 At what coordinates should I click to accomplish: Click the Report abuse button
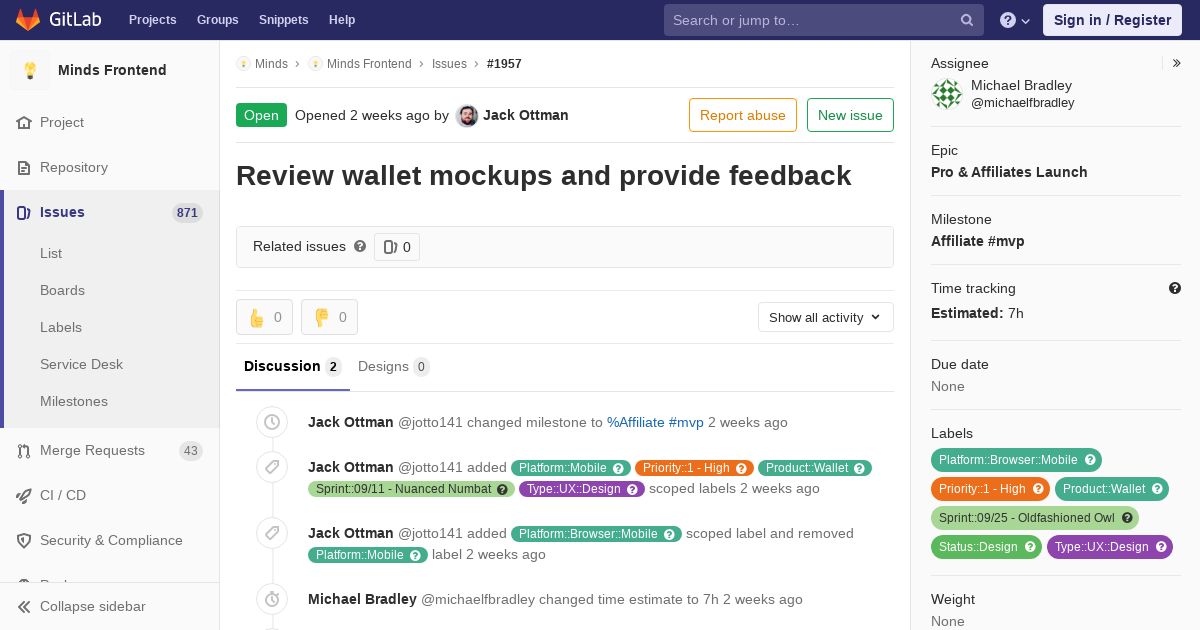coord(743,115)
